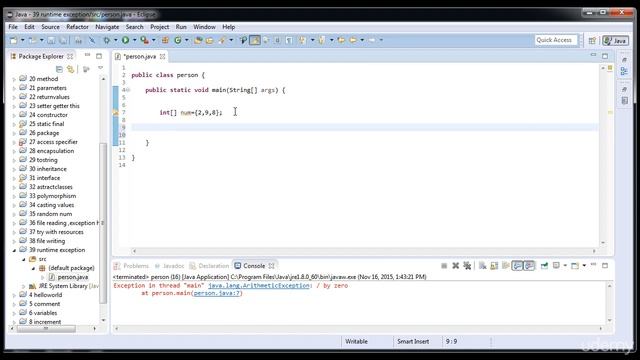Click the 33 polymorphism project row
The image size is (640, 360).
coord(52,196)
